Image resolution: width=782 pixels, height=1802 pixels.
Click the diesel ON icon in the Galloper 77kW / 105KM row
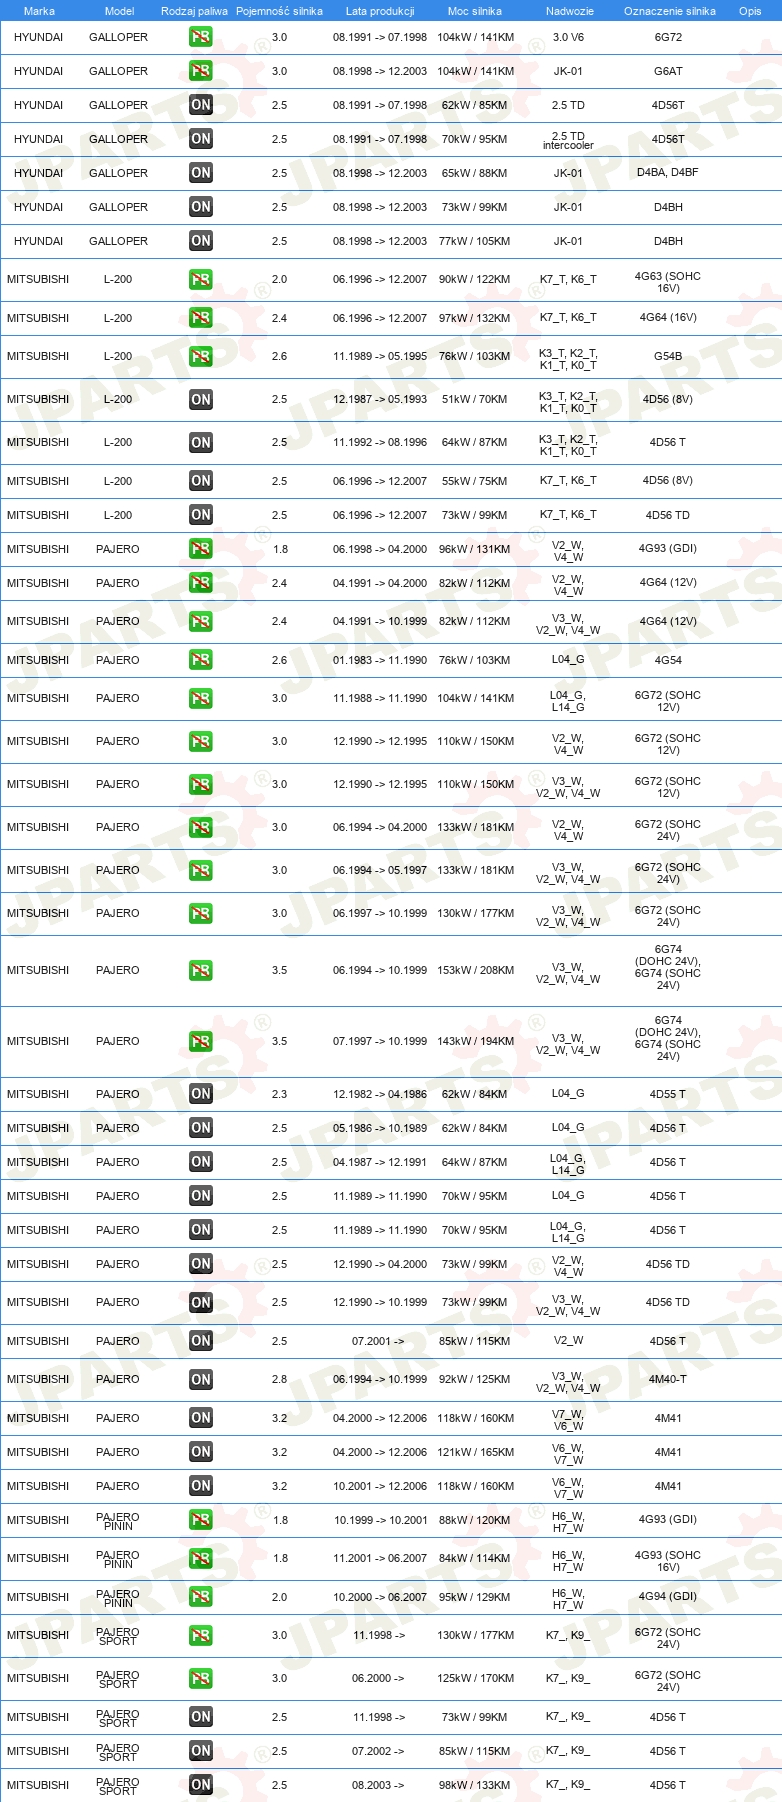pyautogui.click(x=201, y=241)
